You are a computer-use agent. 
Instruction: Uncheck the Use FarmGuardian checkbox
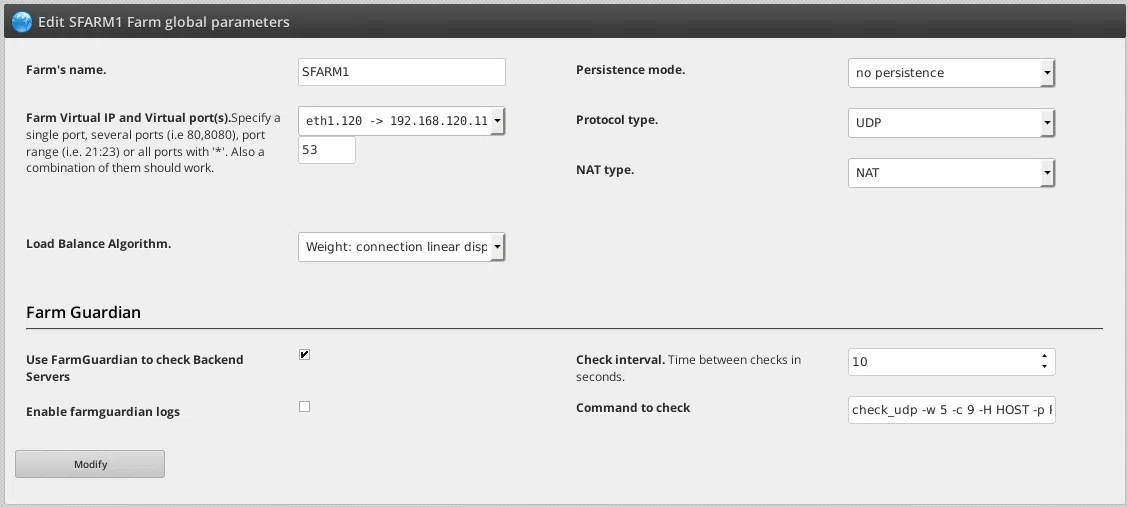click(305, 355)
